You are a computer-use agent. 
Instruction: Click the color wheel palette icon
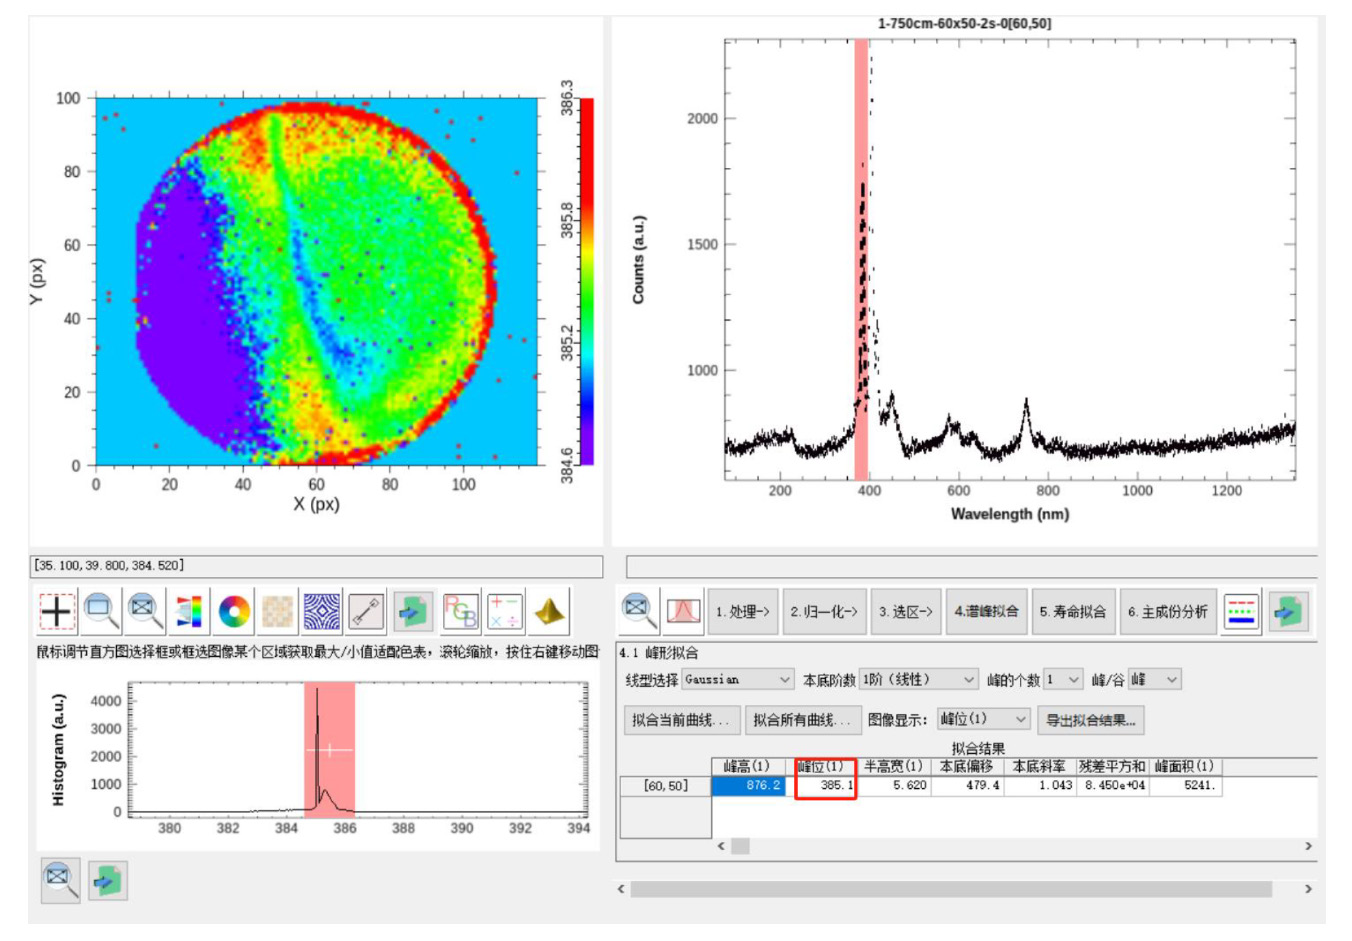coord(234,610)
